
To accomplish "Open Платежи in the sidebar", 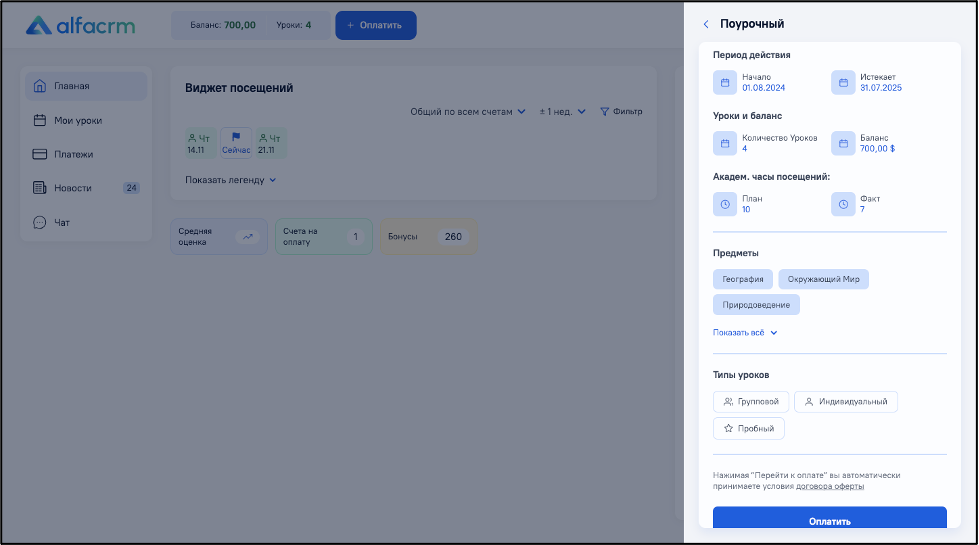I will coord(86,154).
